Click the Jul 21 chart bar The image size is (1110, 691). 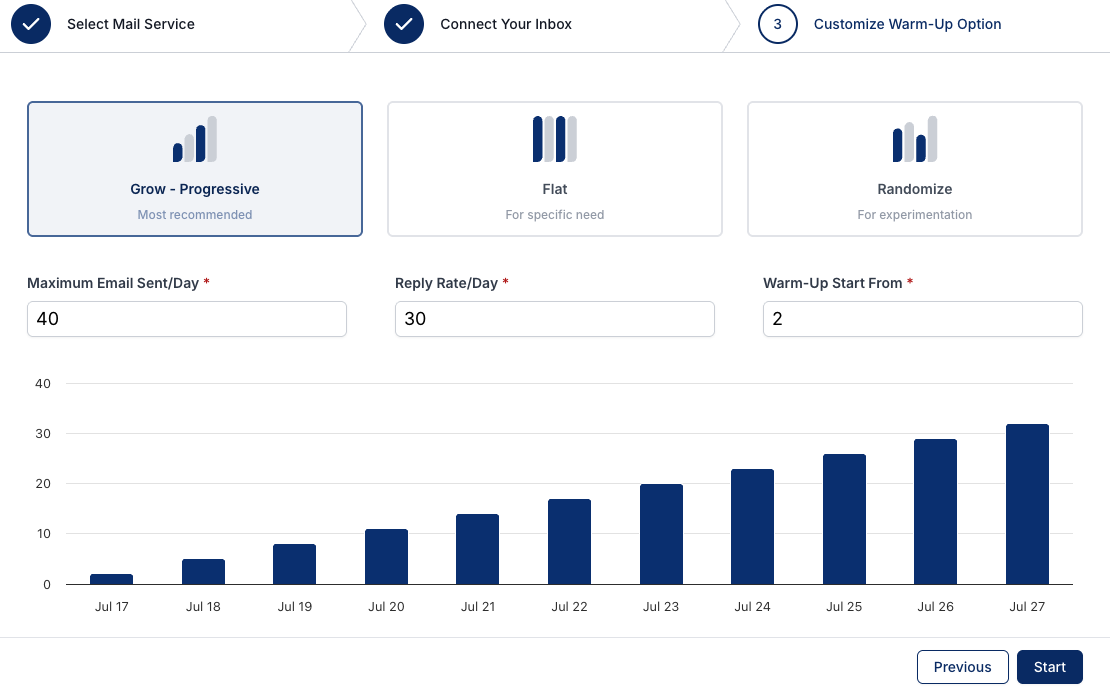[478, 549]
